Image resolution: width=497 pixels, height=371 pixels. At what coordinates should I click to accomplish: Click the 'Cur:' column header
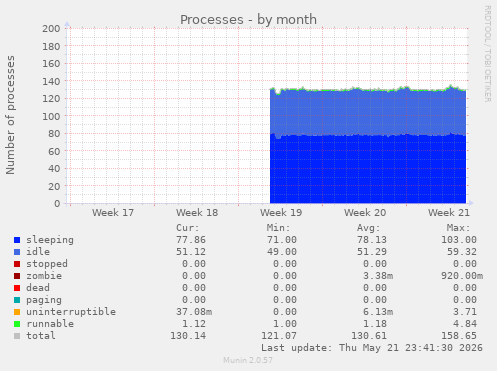(188, 228)
